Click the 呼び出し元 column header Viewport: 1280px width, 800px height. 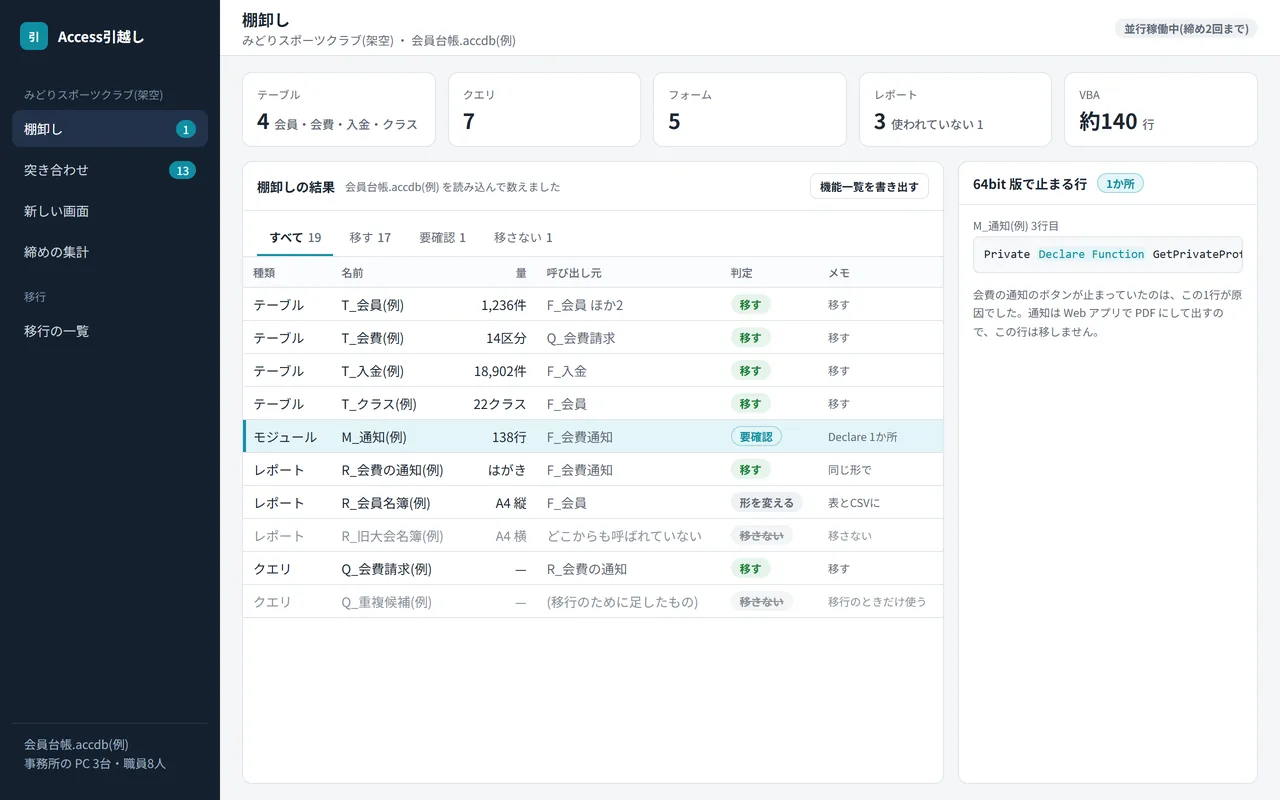pyautogui.click(x=574, y=273)
